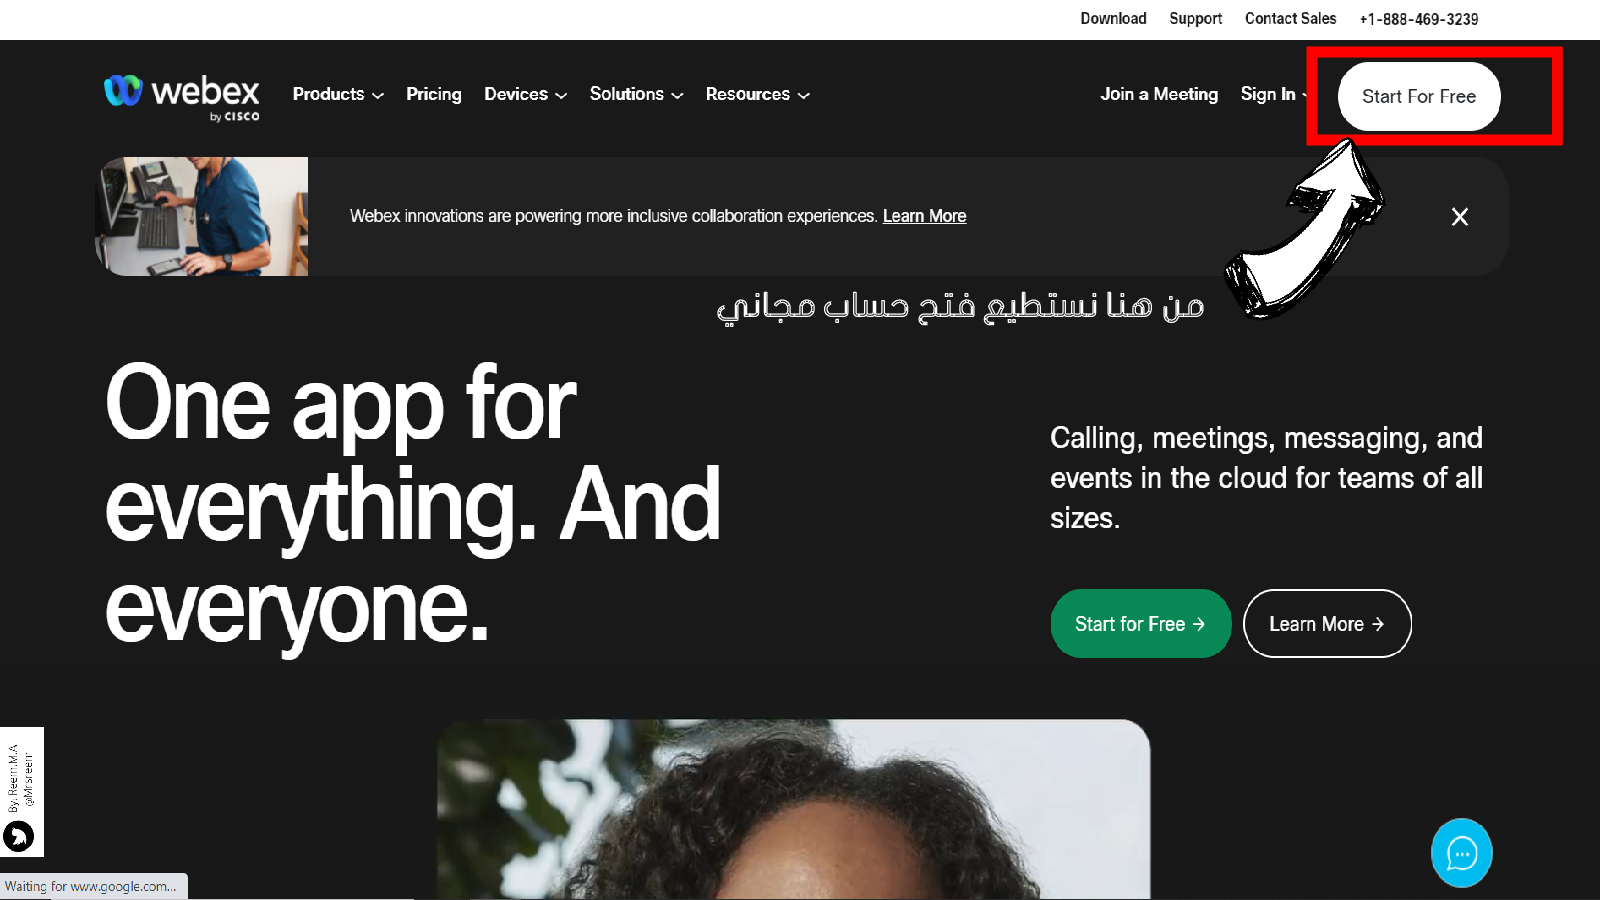Viewport: 1600px width, 900px height.
Task: Dismiss the innovations banner with X
Action: point(1460,217)
